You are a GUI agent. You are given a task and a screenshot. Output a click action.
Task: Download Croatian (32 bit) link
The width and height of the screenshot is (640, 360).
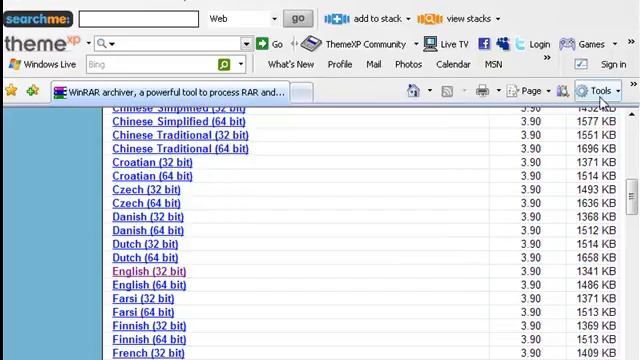(x=152, y=162)
